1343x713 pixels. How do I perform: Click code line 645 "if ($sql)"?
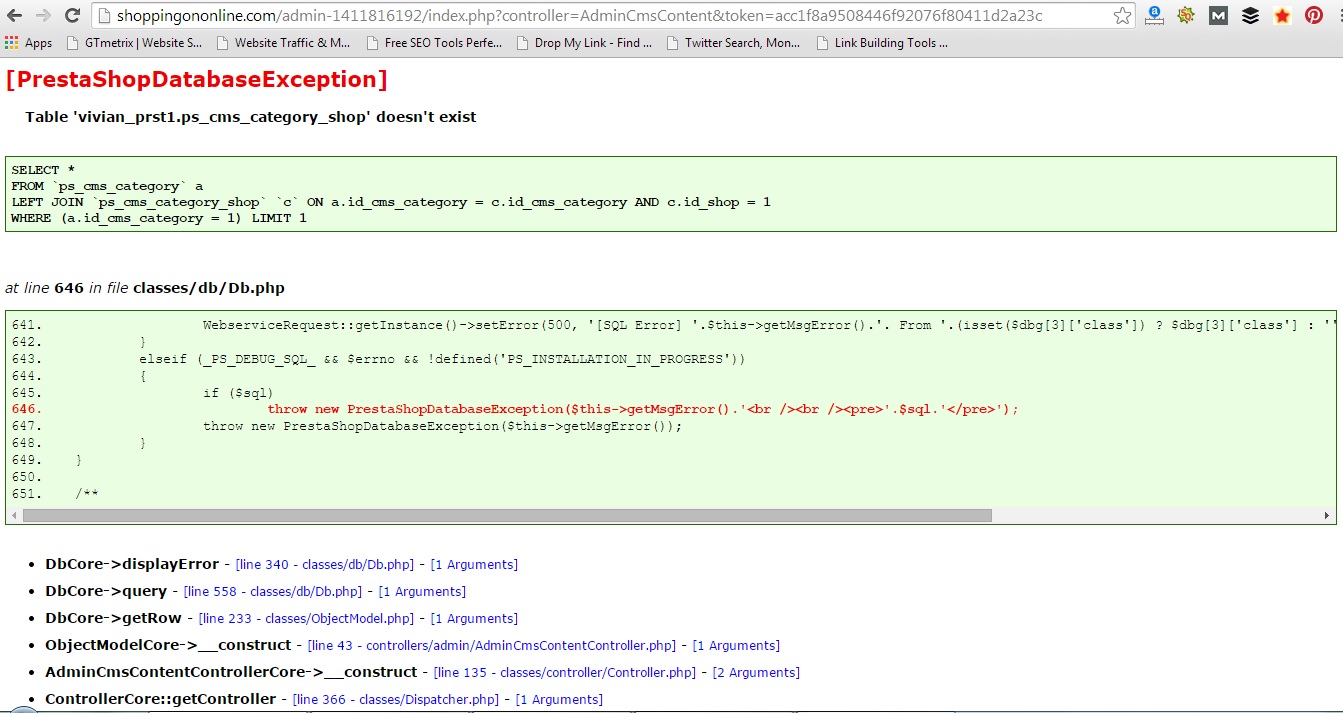pos(238,392)
